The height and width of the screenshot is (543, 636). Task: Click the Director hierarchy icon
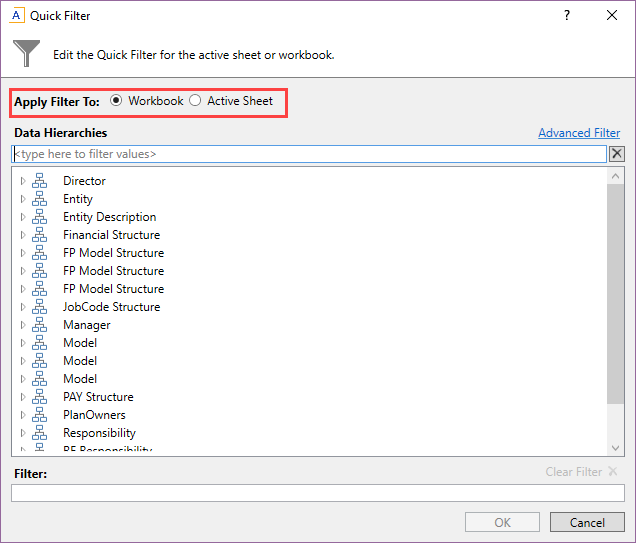point(39,180)
